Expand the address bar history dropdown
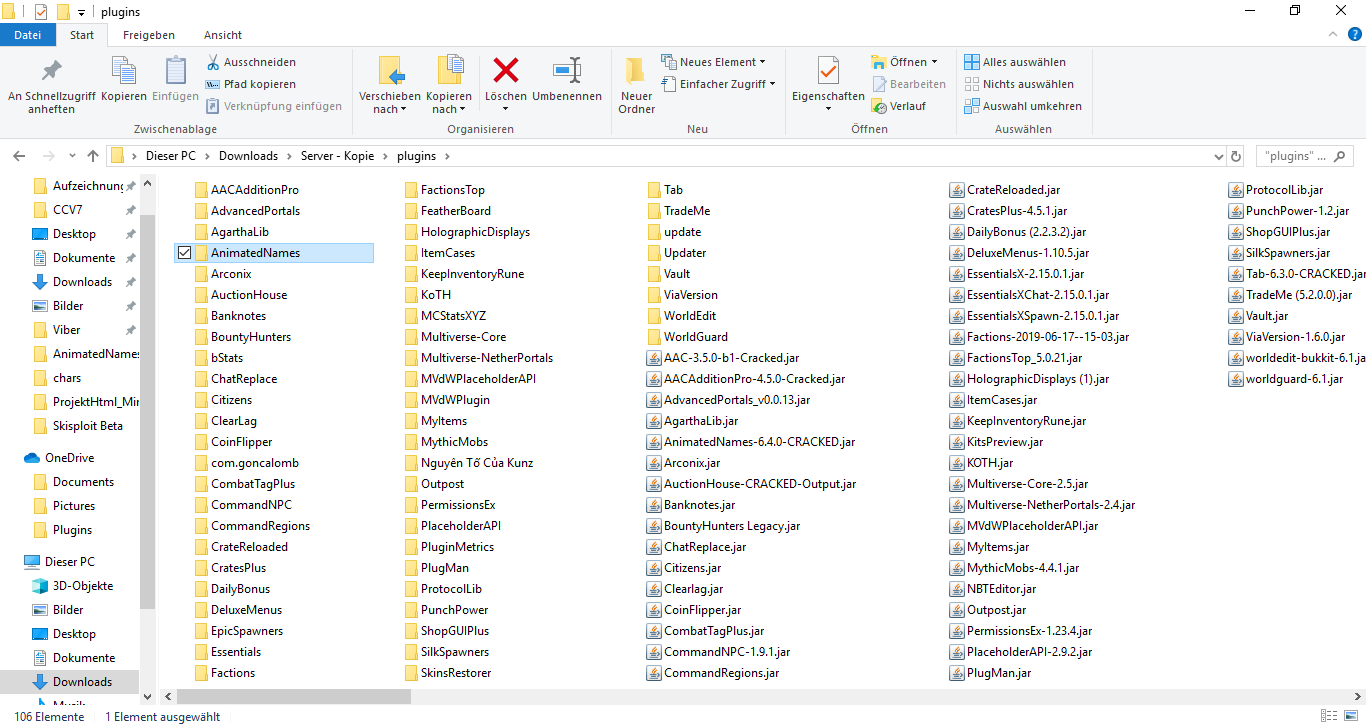The height and width of the screenshot is (728, 1366). coord(1217,157)
